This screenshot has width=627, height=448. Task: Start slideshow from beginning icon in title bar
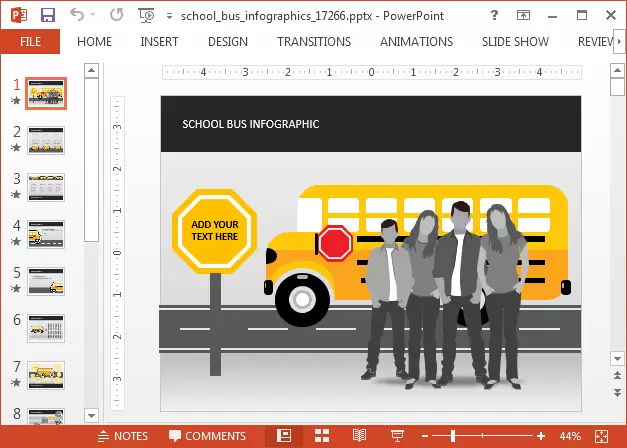click(147, 15)
